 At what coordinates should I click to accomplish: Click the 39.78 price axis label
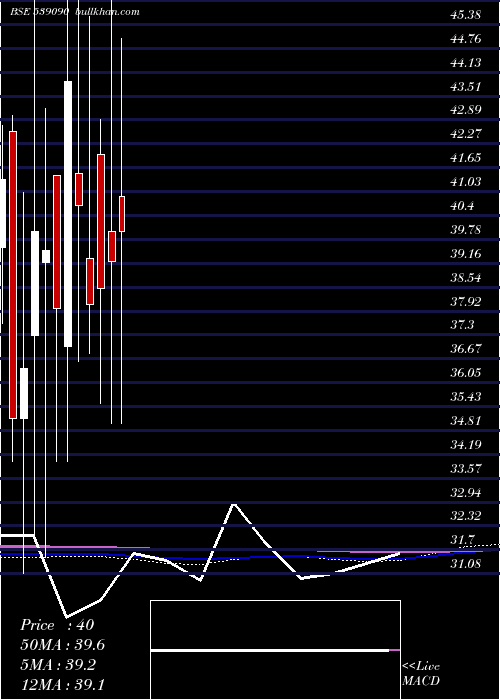coord(466,230)
